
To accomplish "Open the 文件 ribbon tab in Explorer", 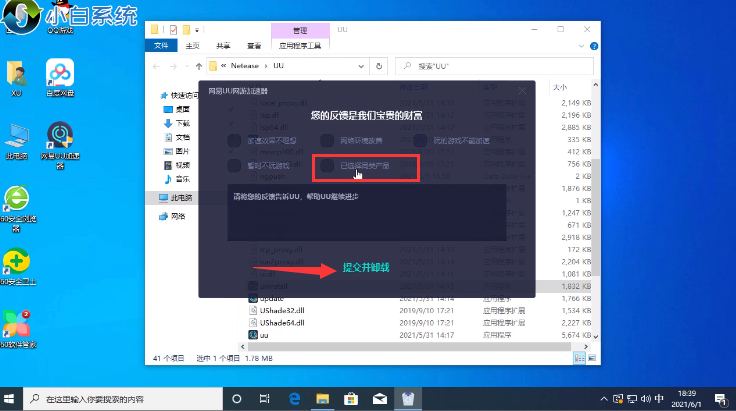I will point(161,46).
